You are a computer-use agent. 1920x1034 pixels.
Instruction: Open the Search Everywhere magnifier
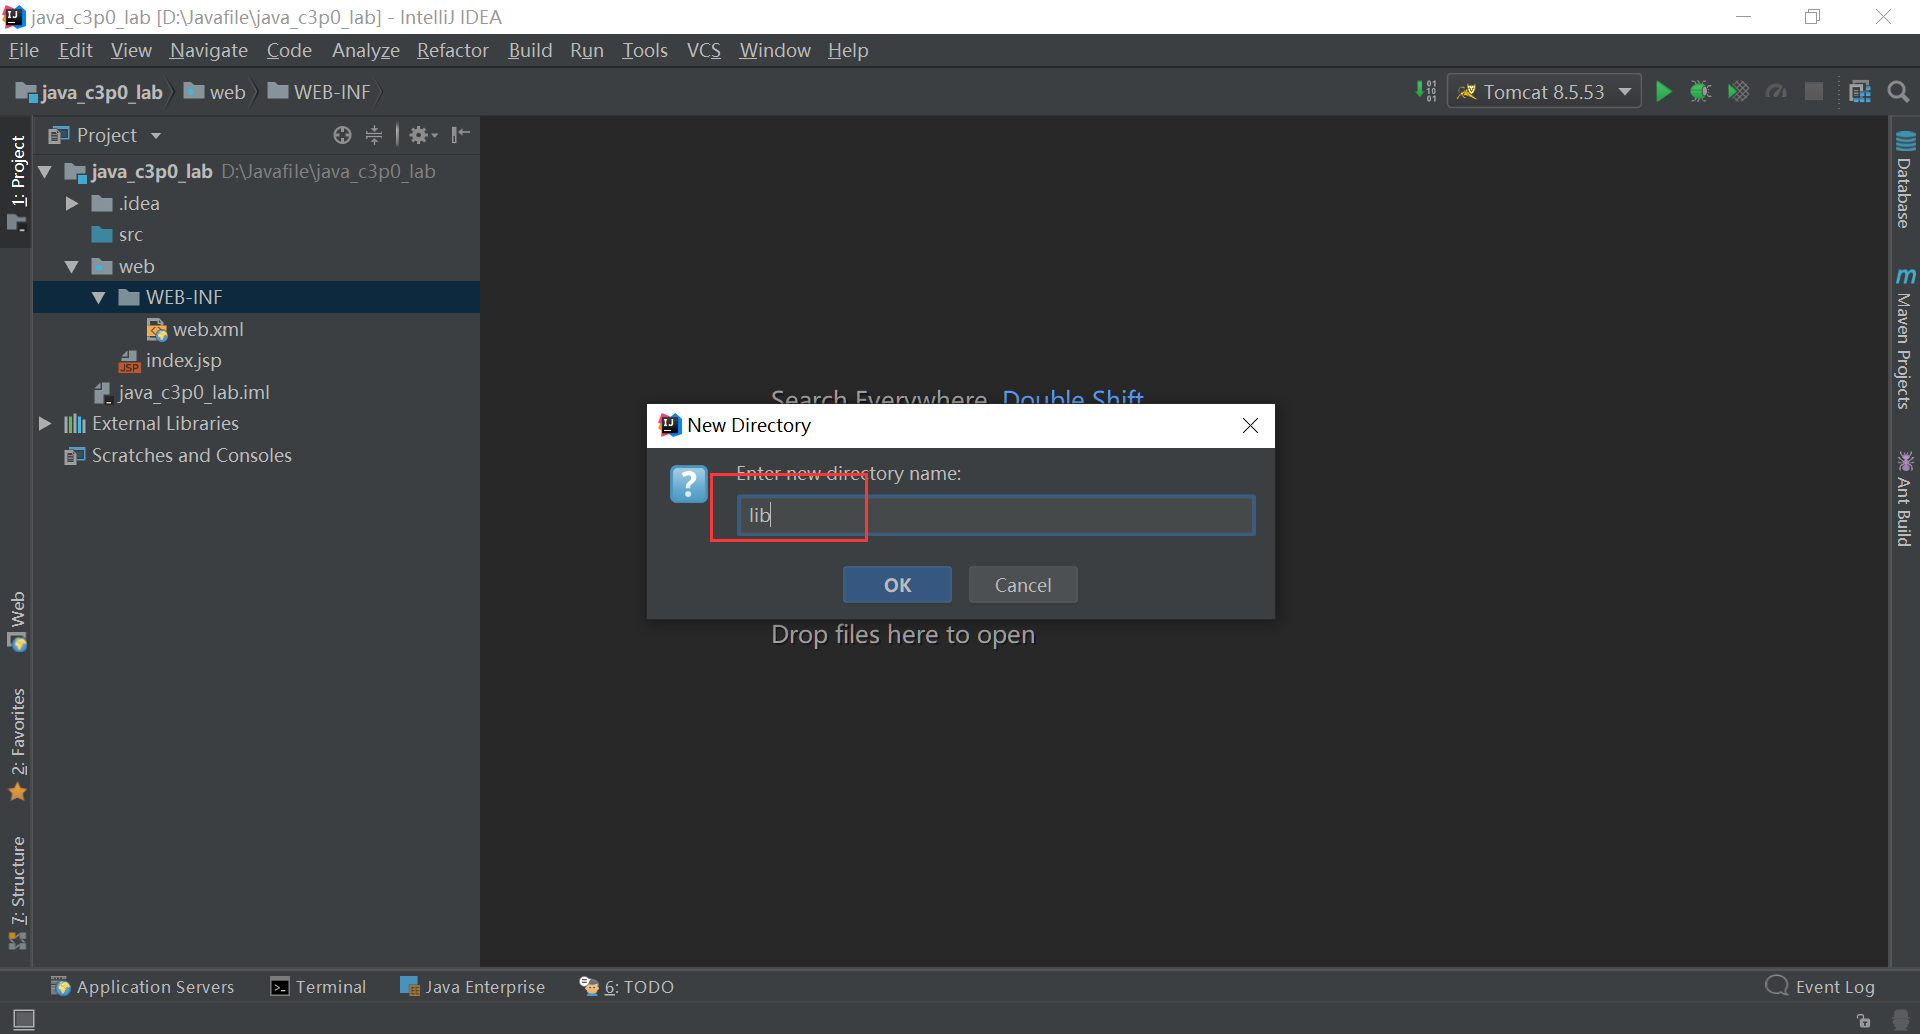pyautogui.click(x=1898, y=91)
